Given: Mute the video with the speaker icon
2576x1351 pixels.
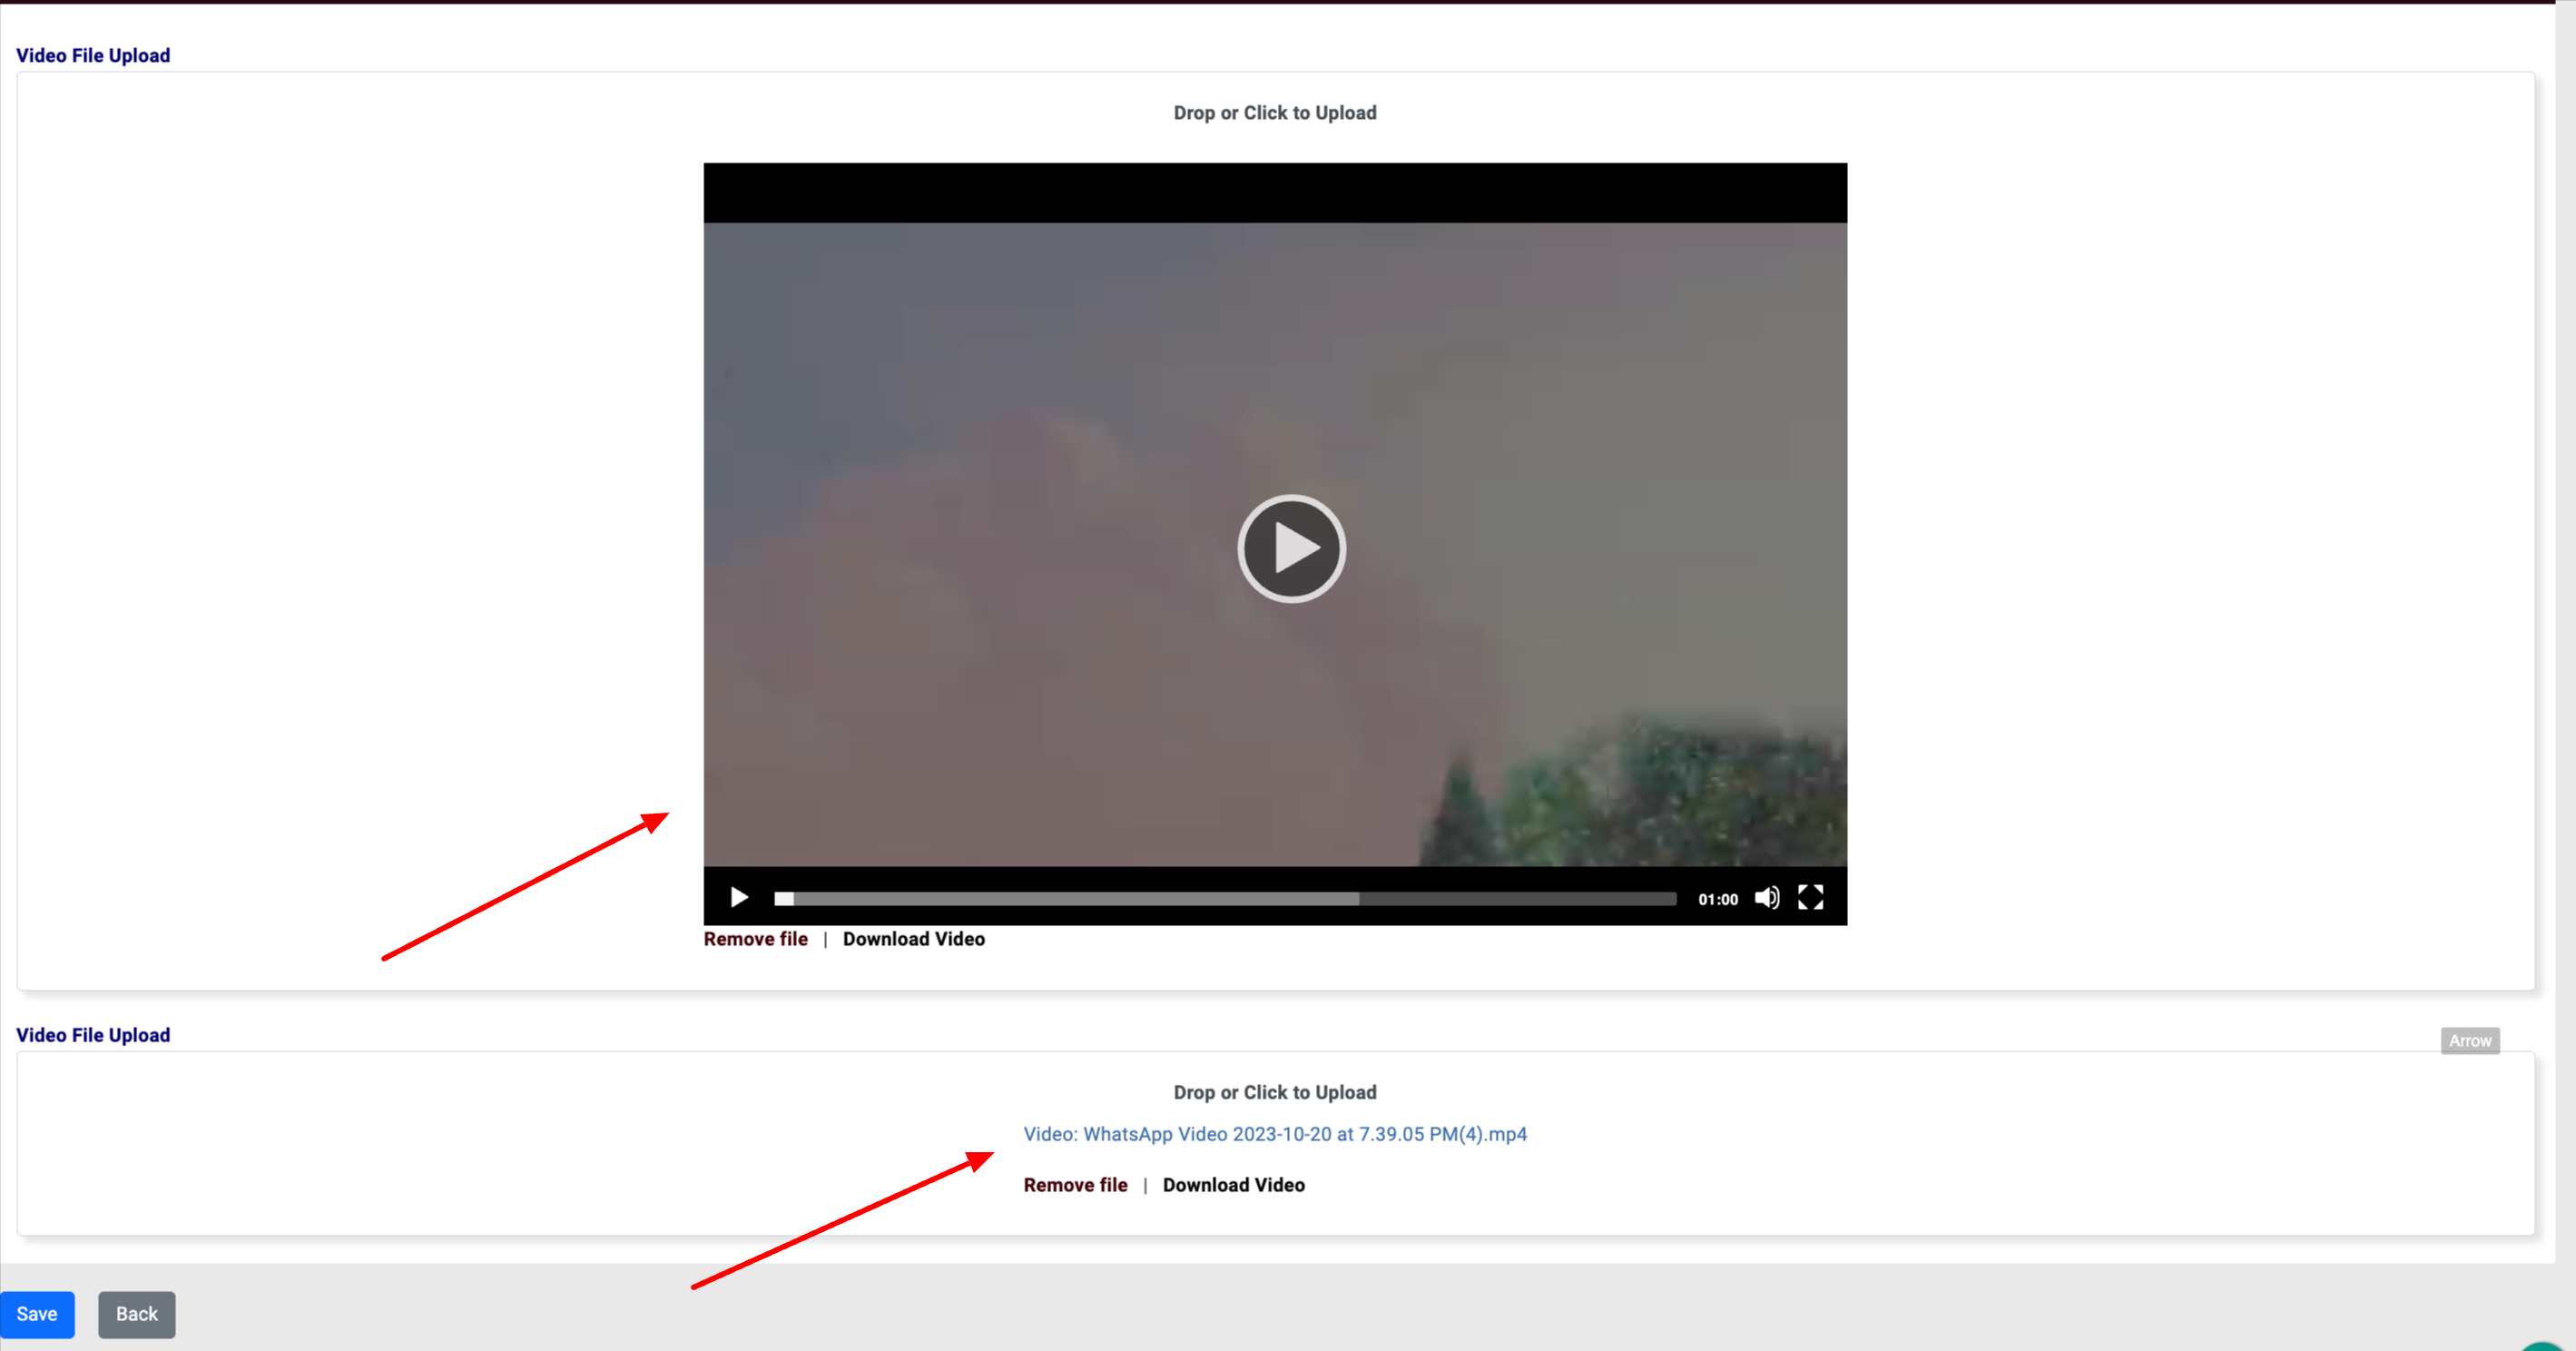Looking at the screenshot, I should tap(1767, 898).
